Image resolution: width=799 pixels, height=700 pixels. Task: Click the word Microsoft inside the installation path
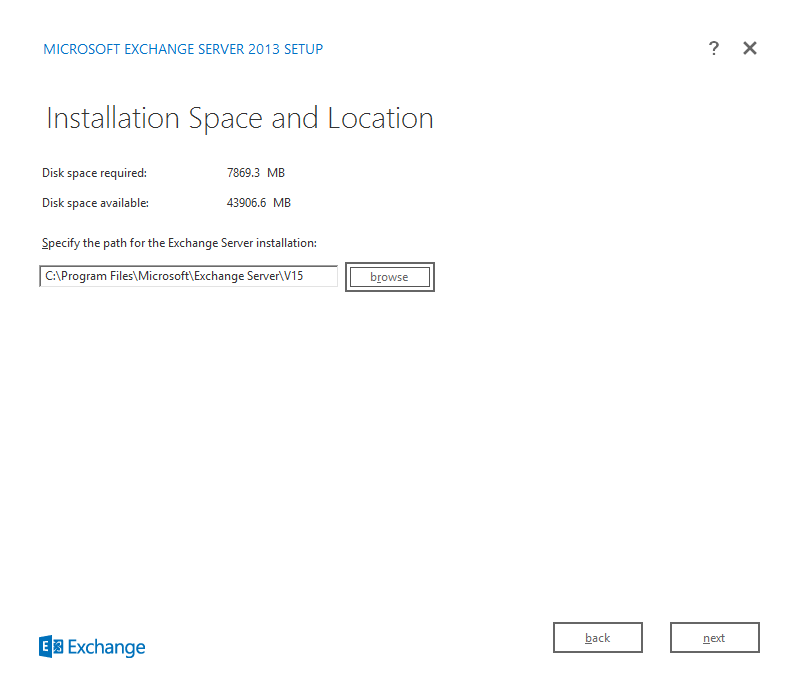[x=164, y=276]
